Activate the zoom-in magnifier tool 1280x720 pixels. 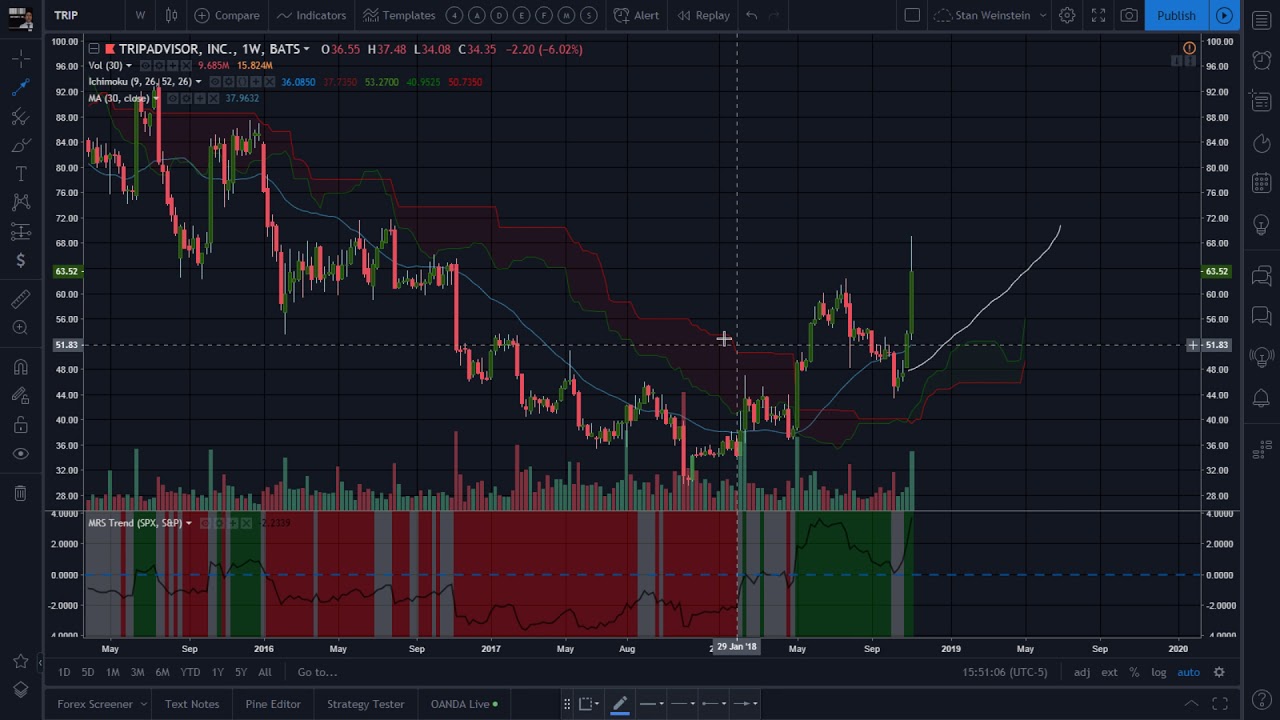click(20, 328)
